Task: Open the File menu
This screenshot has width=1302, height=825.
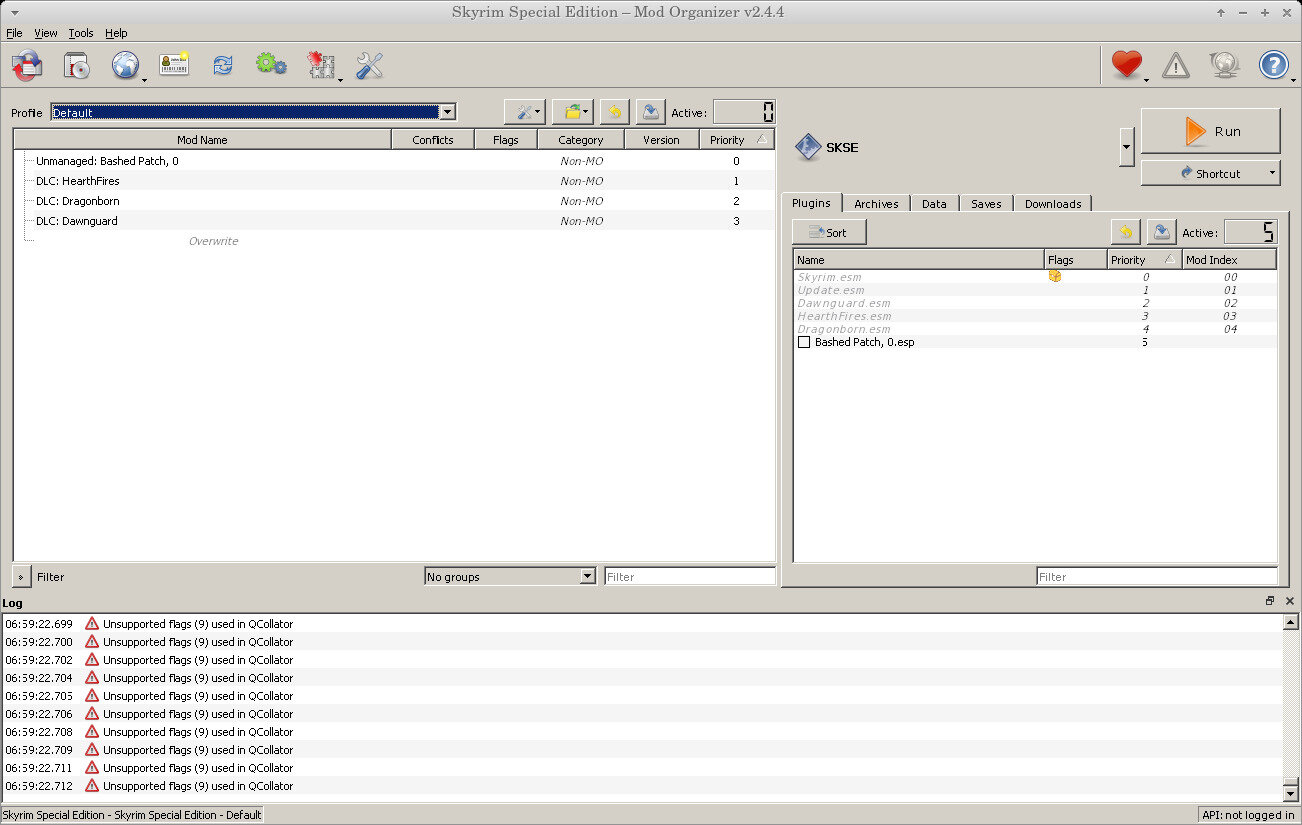Action: click(x=14, y=33)
